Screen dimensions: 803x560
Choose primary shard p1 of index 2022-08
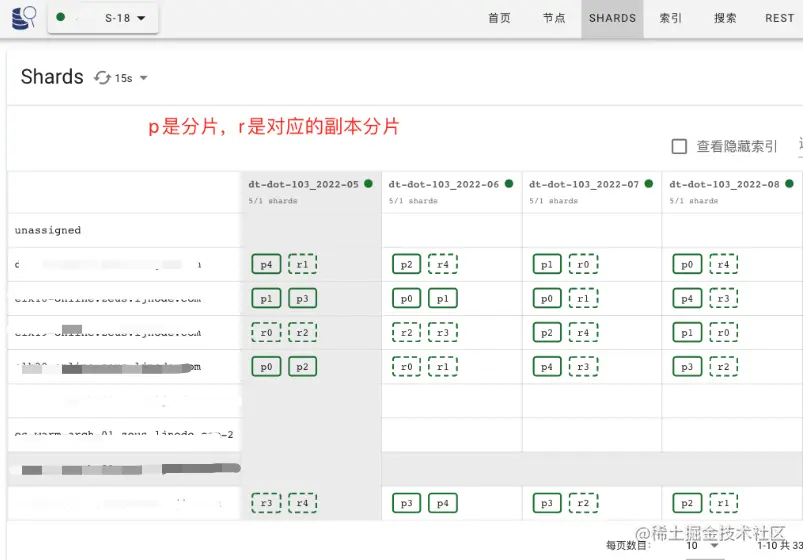(687, 333)
